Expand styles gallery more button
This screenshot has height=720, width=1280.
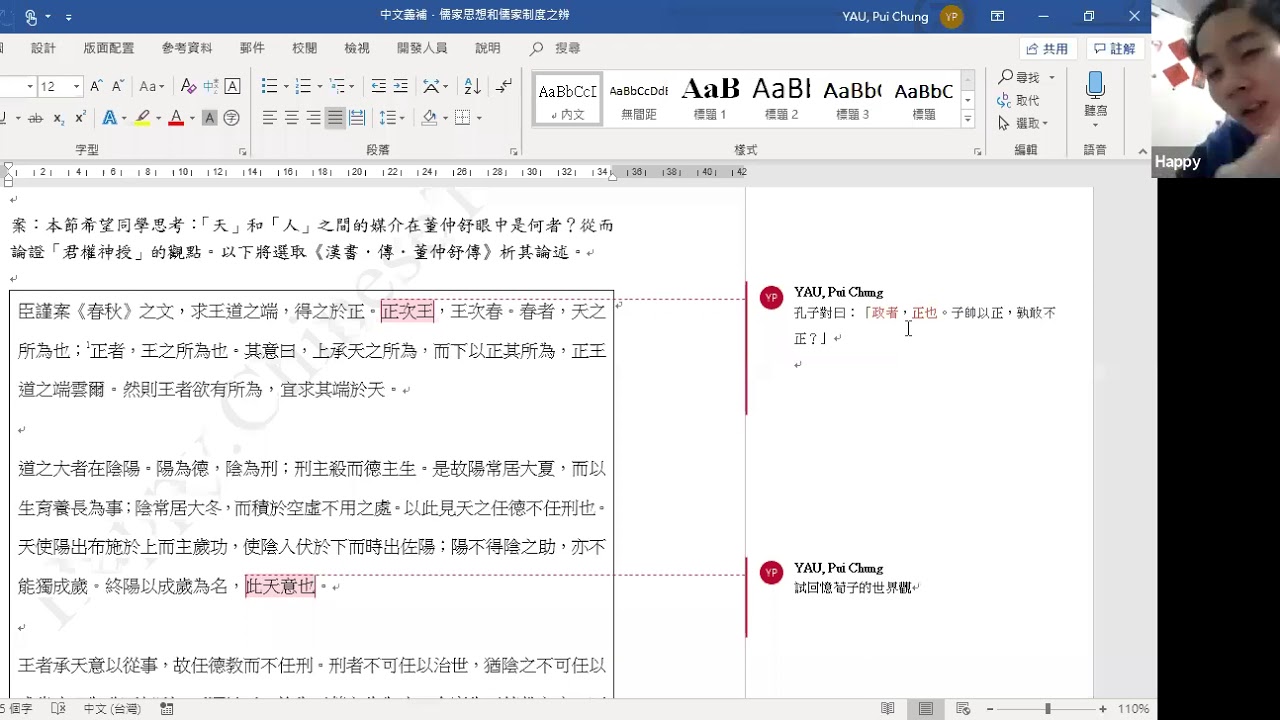[967, 120]
